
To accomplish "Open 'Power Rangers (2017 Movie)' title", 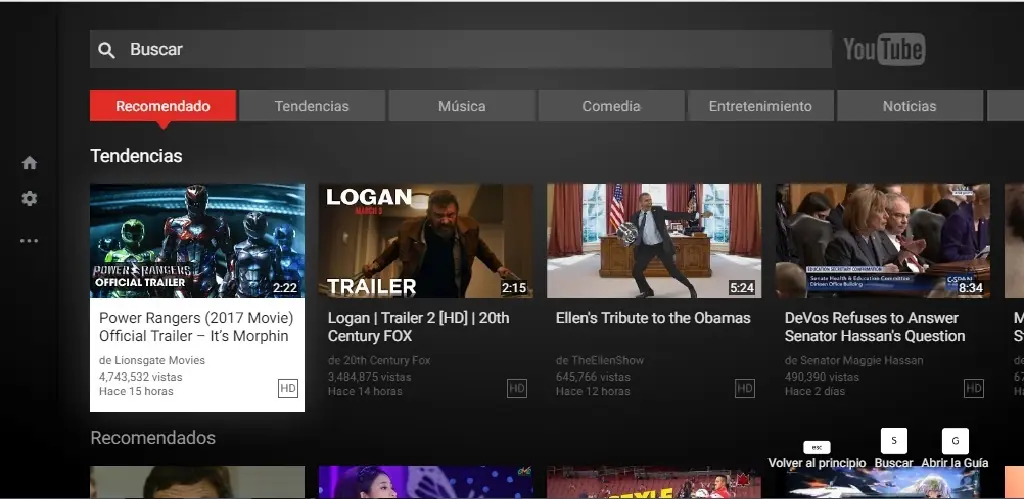I will (196, 327).
